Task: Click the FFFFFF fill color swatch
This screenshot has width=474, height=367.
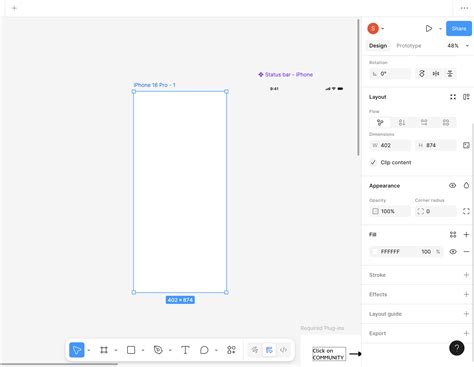Action: (375, 252)
